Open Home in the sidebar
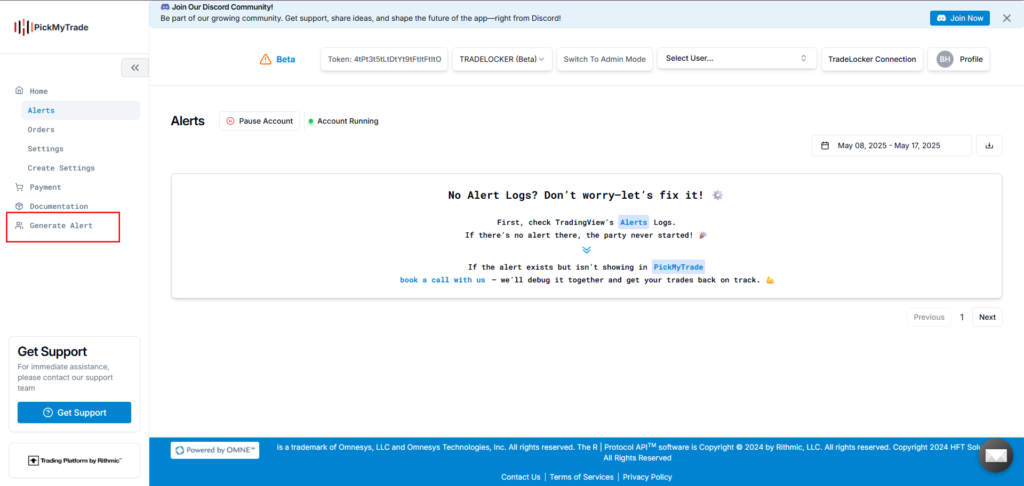The image size is (1024, 486). point(39,91)
